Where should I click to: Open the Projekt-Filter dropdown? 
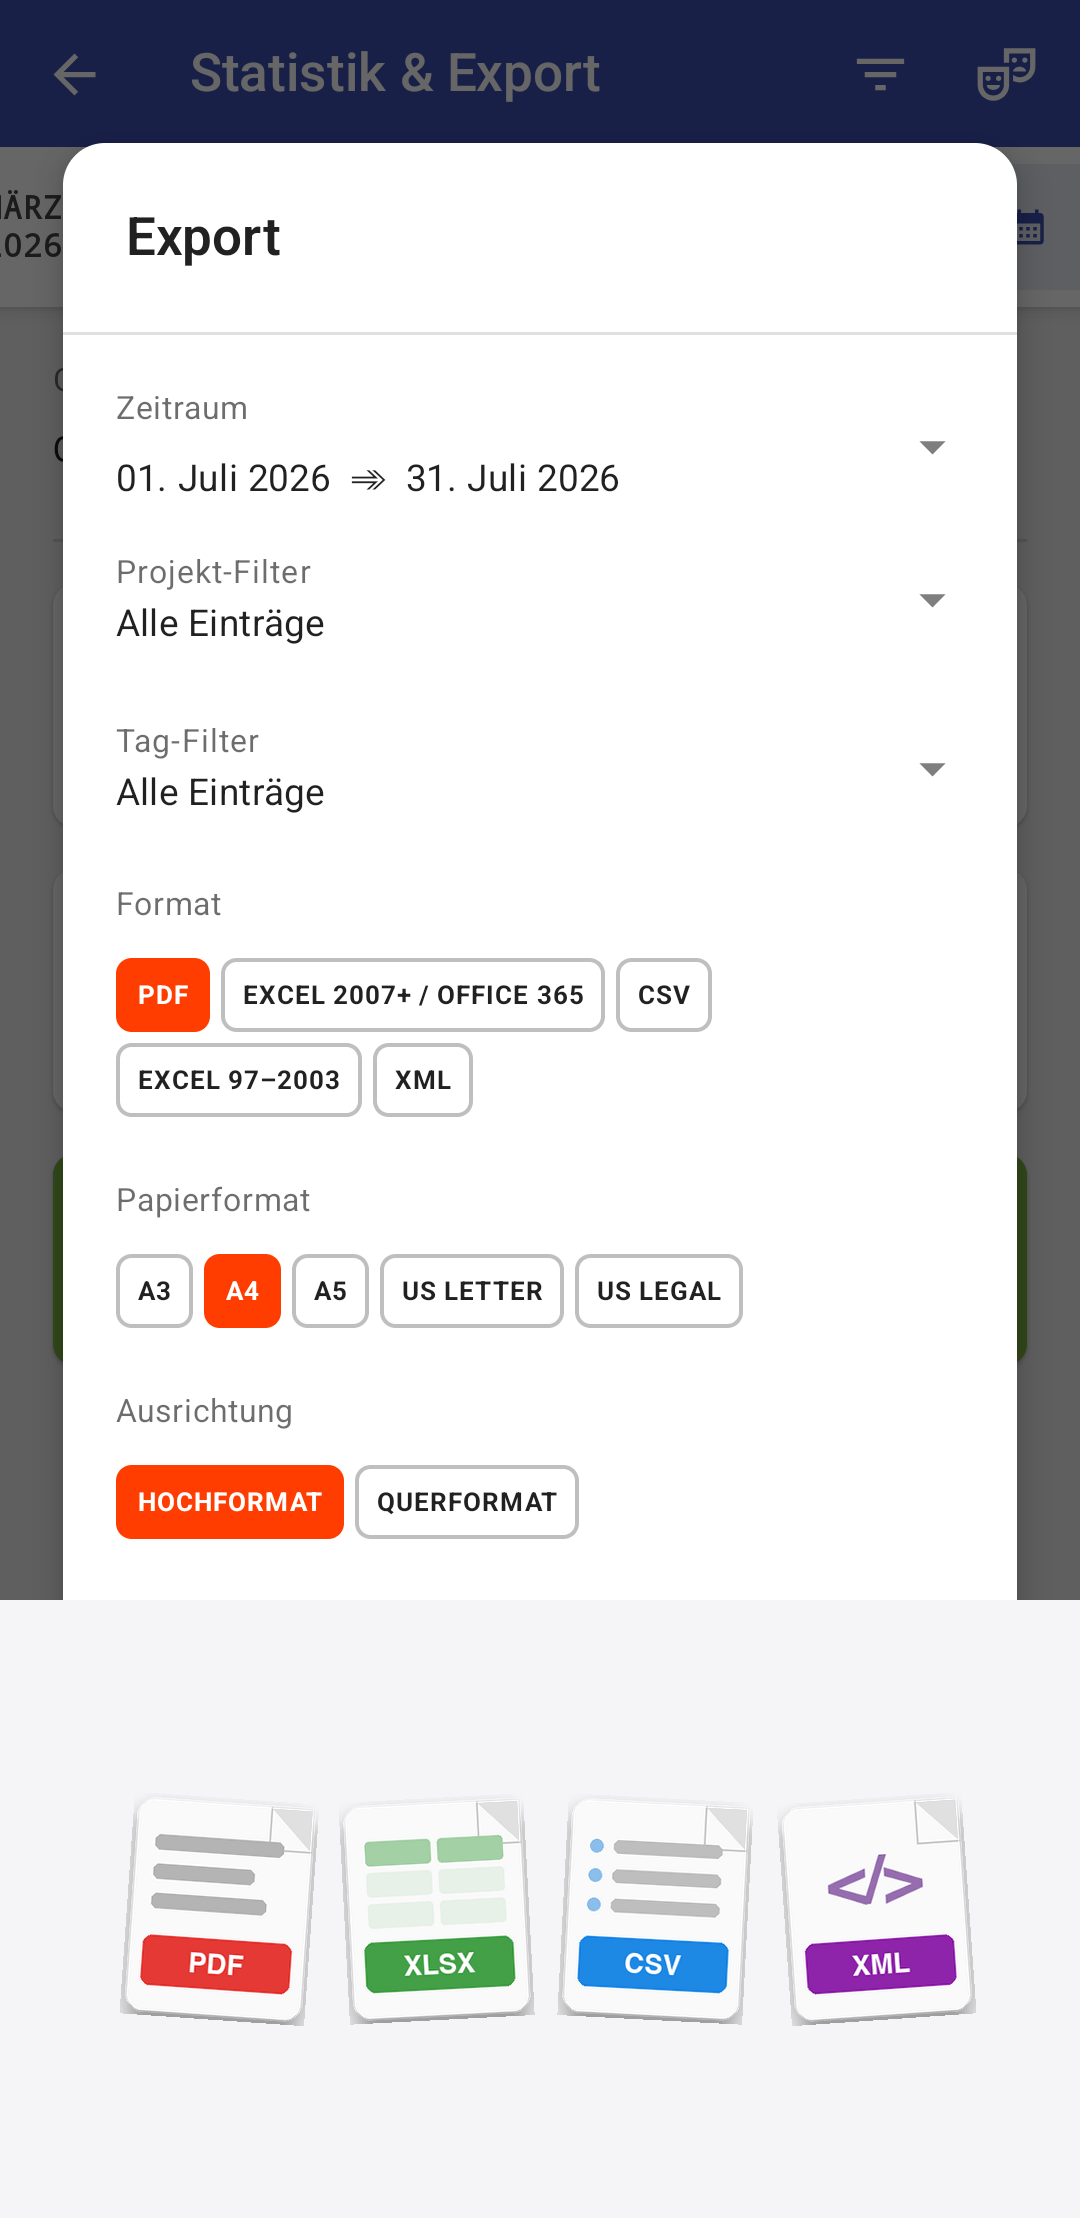tap(532, 600)
